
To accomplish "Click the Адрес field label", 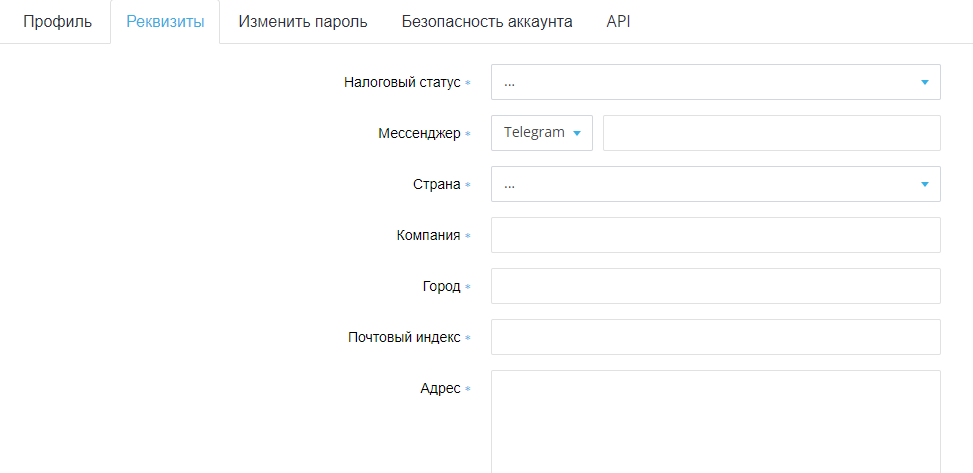I will (x=440, y=389).
